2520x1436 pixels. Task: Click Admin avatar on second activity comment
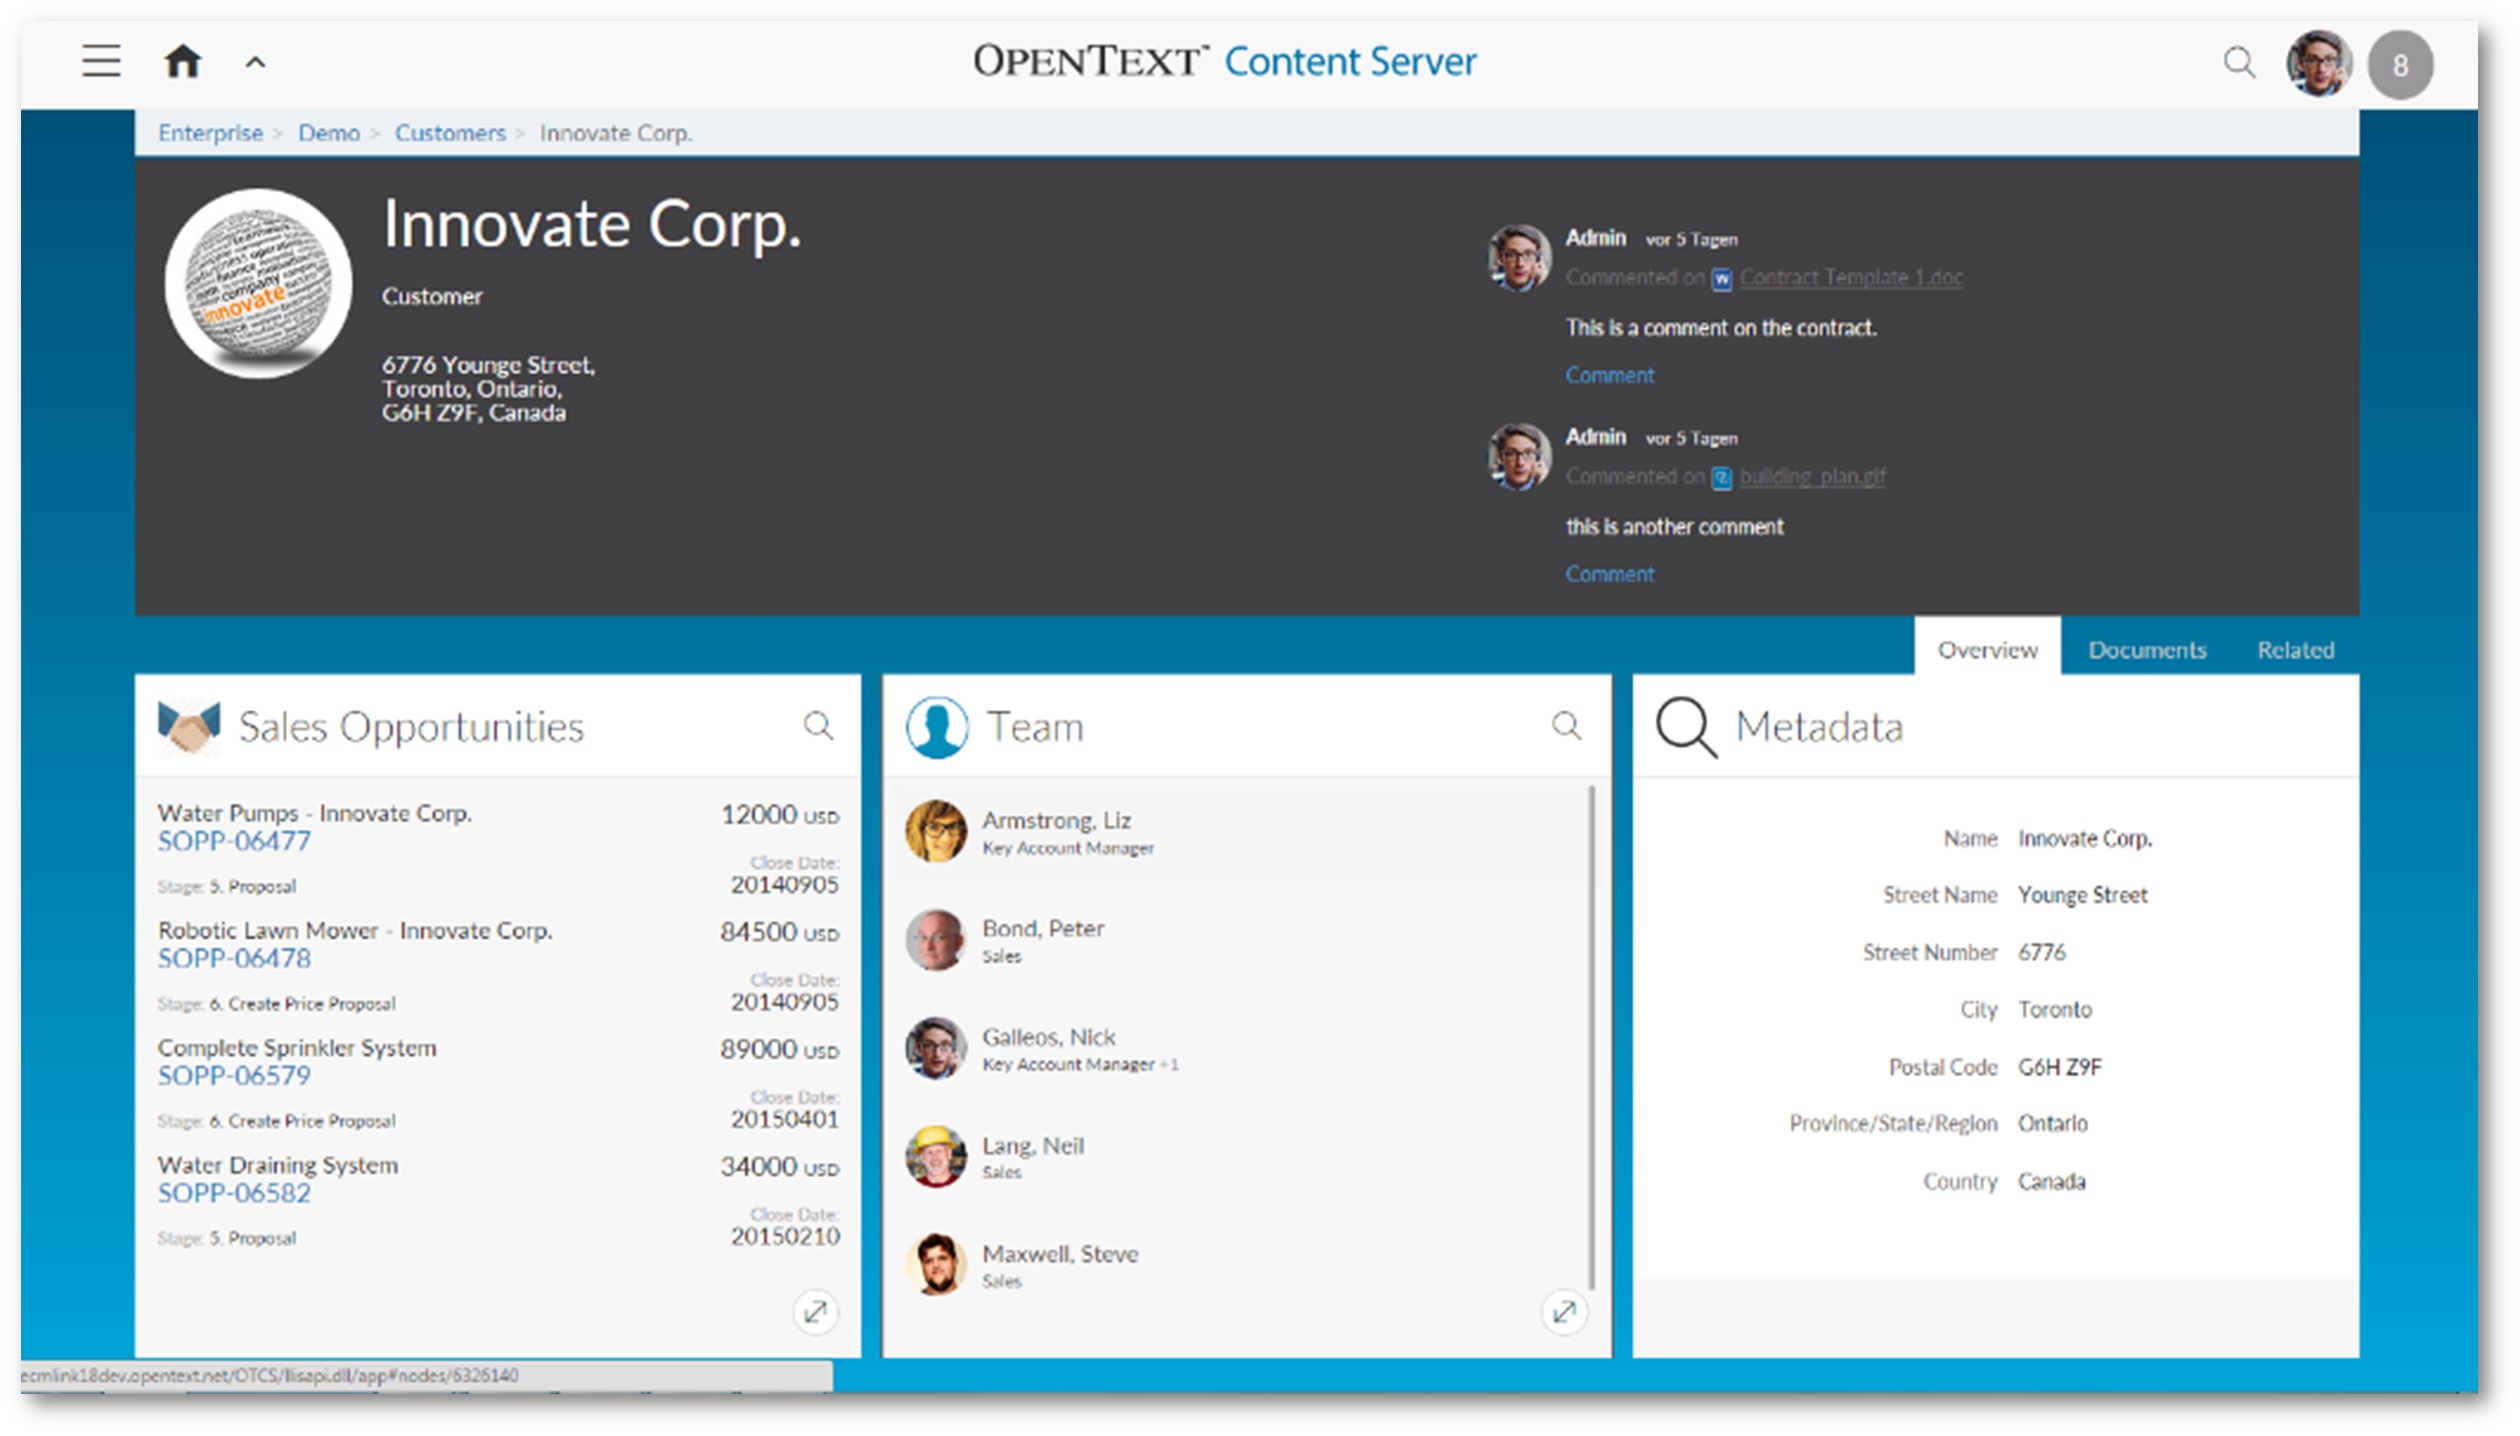[x=1519, y=456]
